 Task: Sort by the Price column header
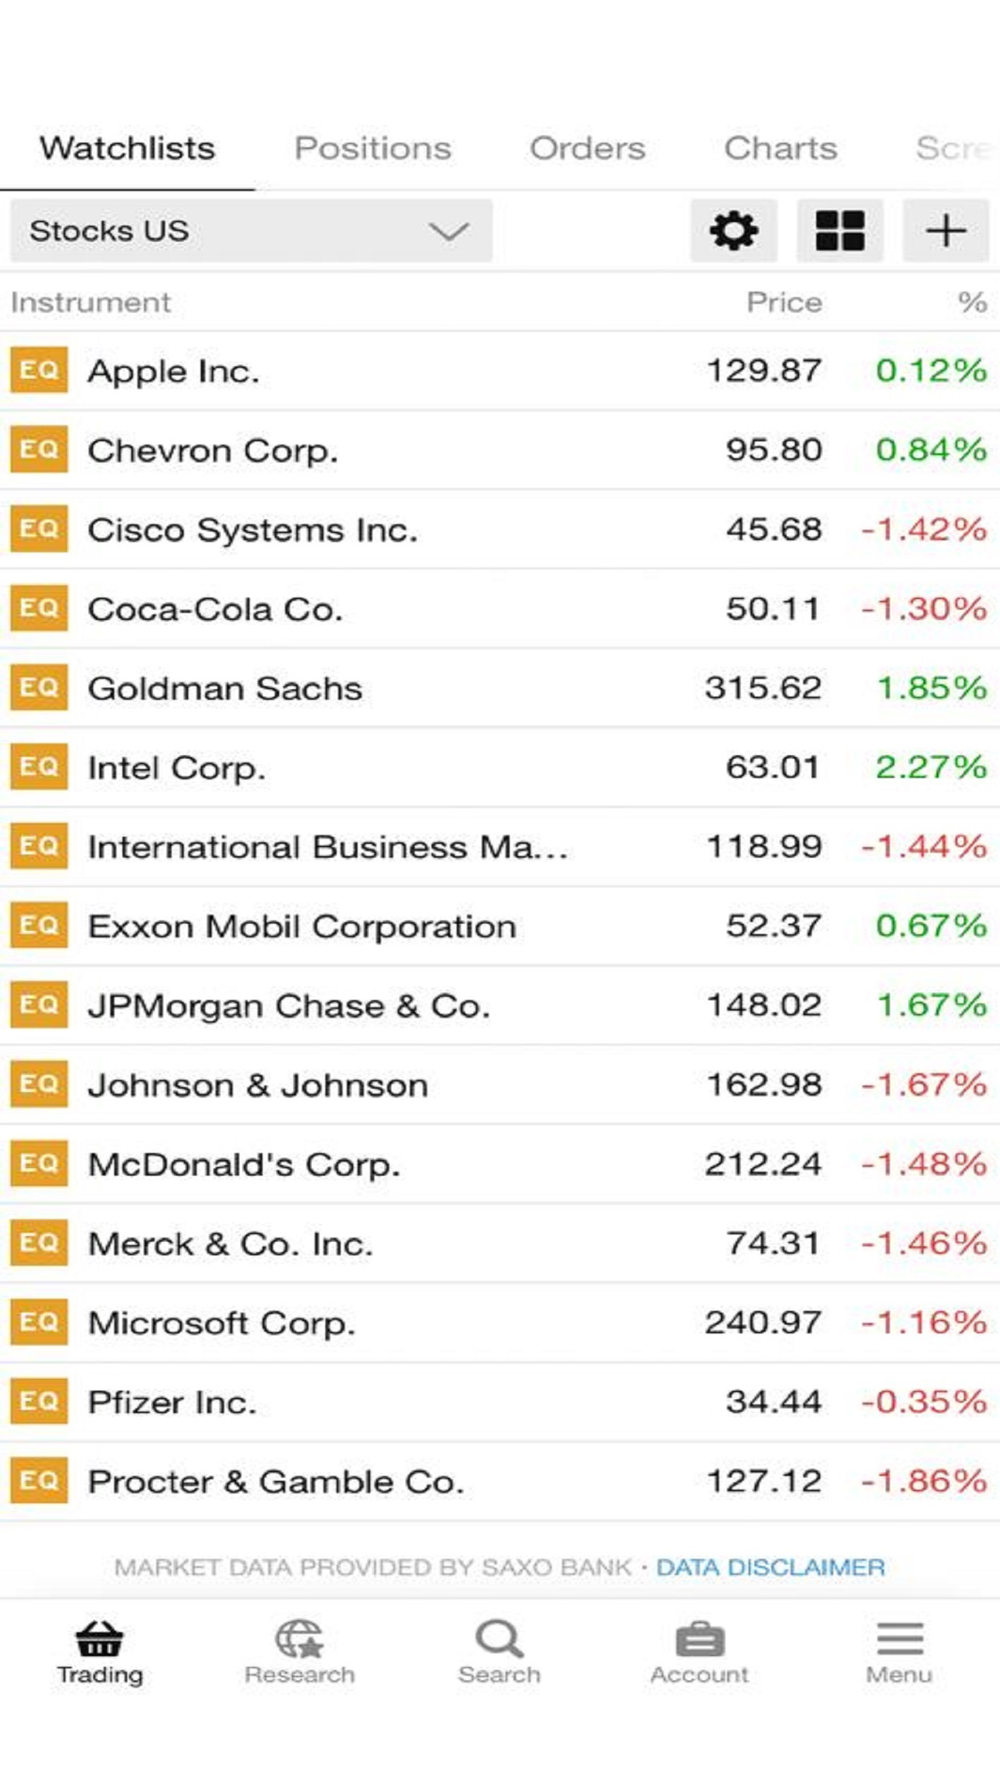click(x=784, y=302)
